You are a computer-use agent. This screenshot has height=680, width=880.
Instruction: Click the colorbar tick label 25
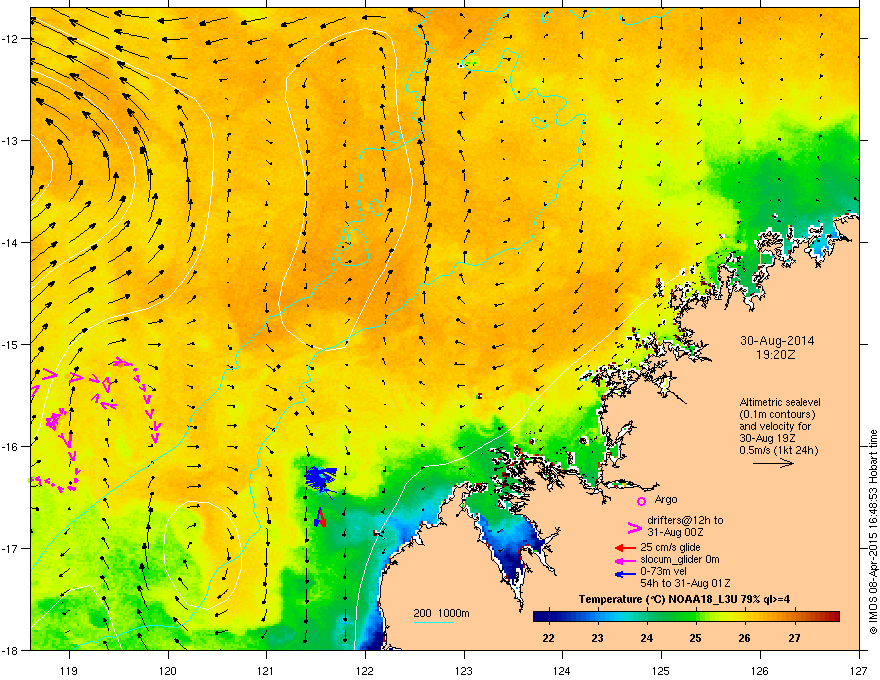click(x=695, y=638)
